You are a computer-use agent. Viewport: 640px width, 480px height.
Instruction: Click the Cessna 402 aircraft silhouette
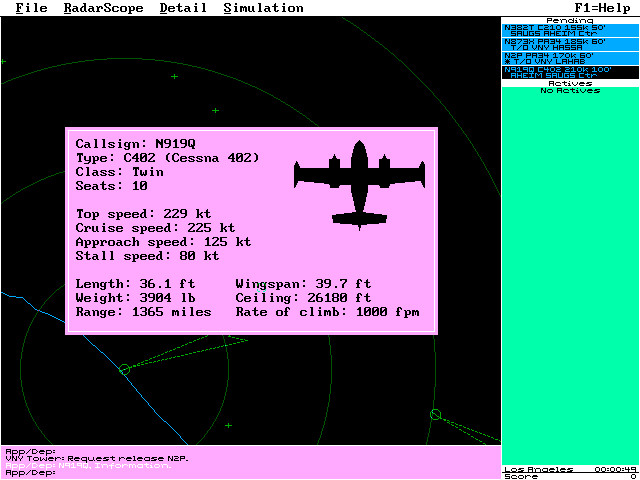pos(359,186)
